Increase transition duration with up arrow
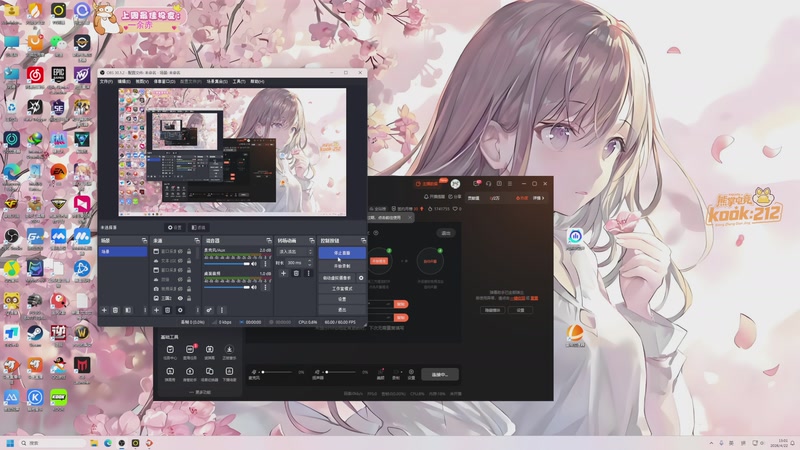This screenshot has width=800, height=450. click(310, 260)
